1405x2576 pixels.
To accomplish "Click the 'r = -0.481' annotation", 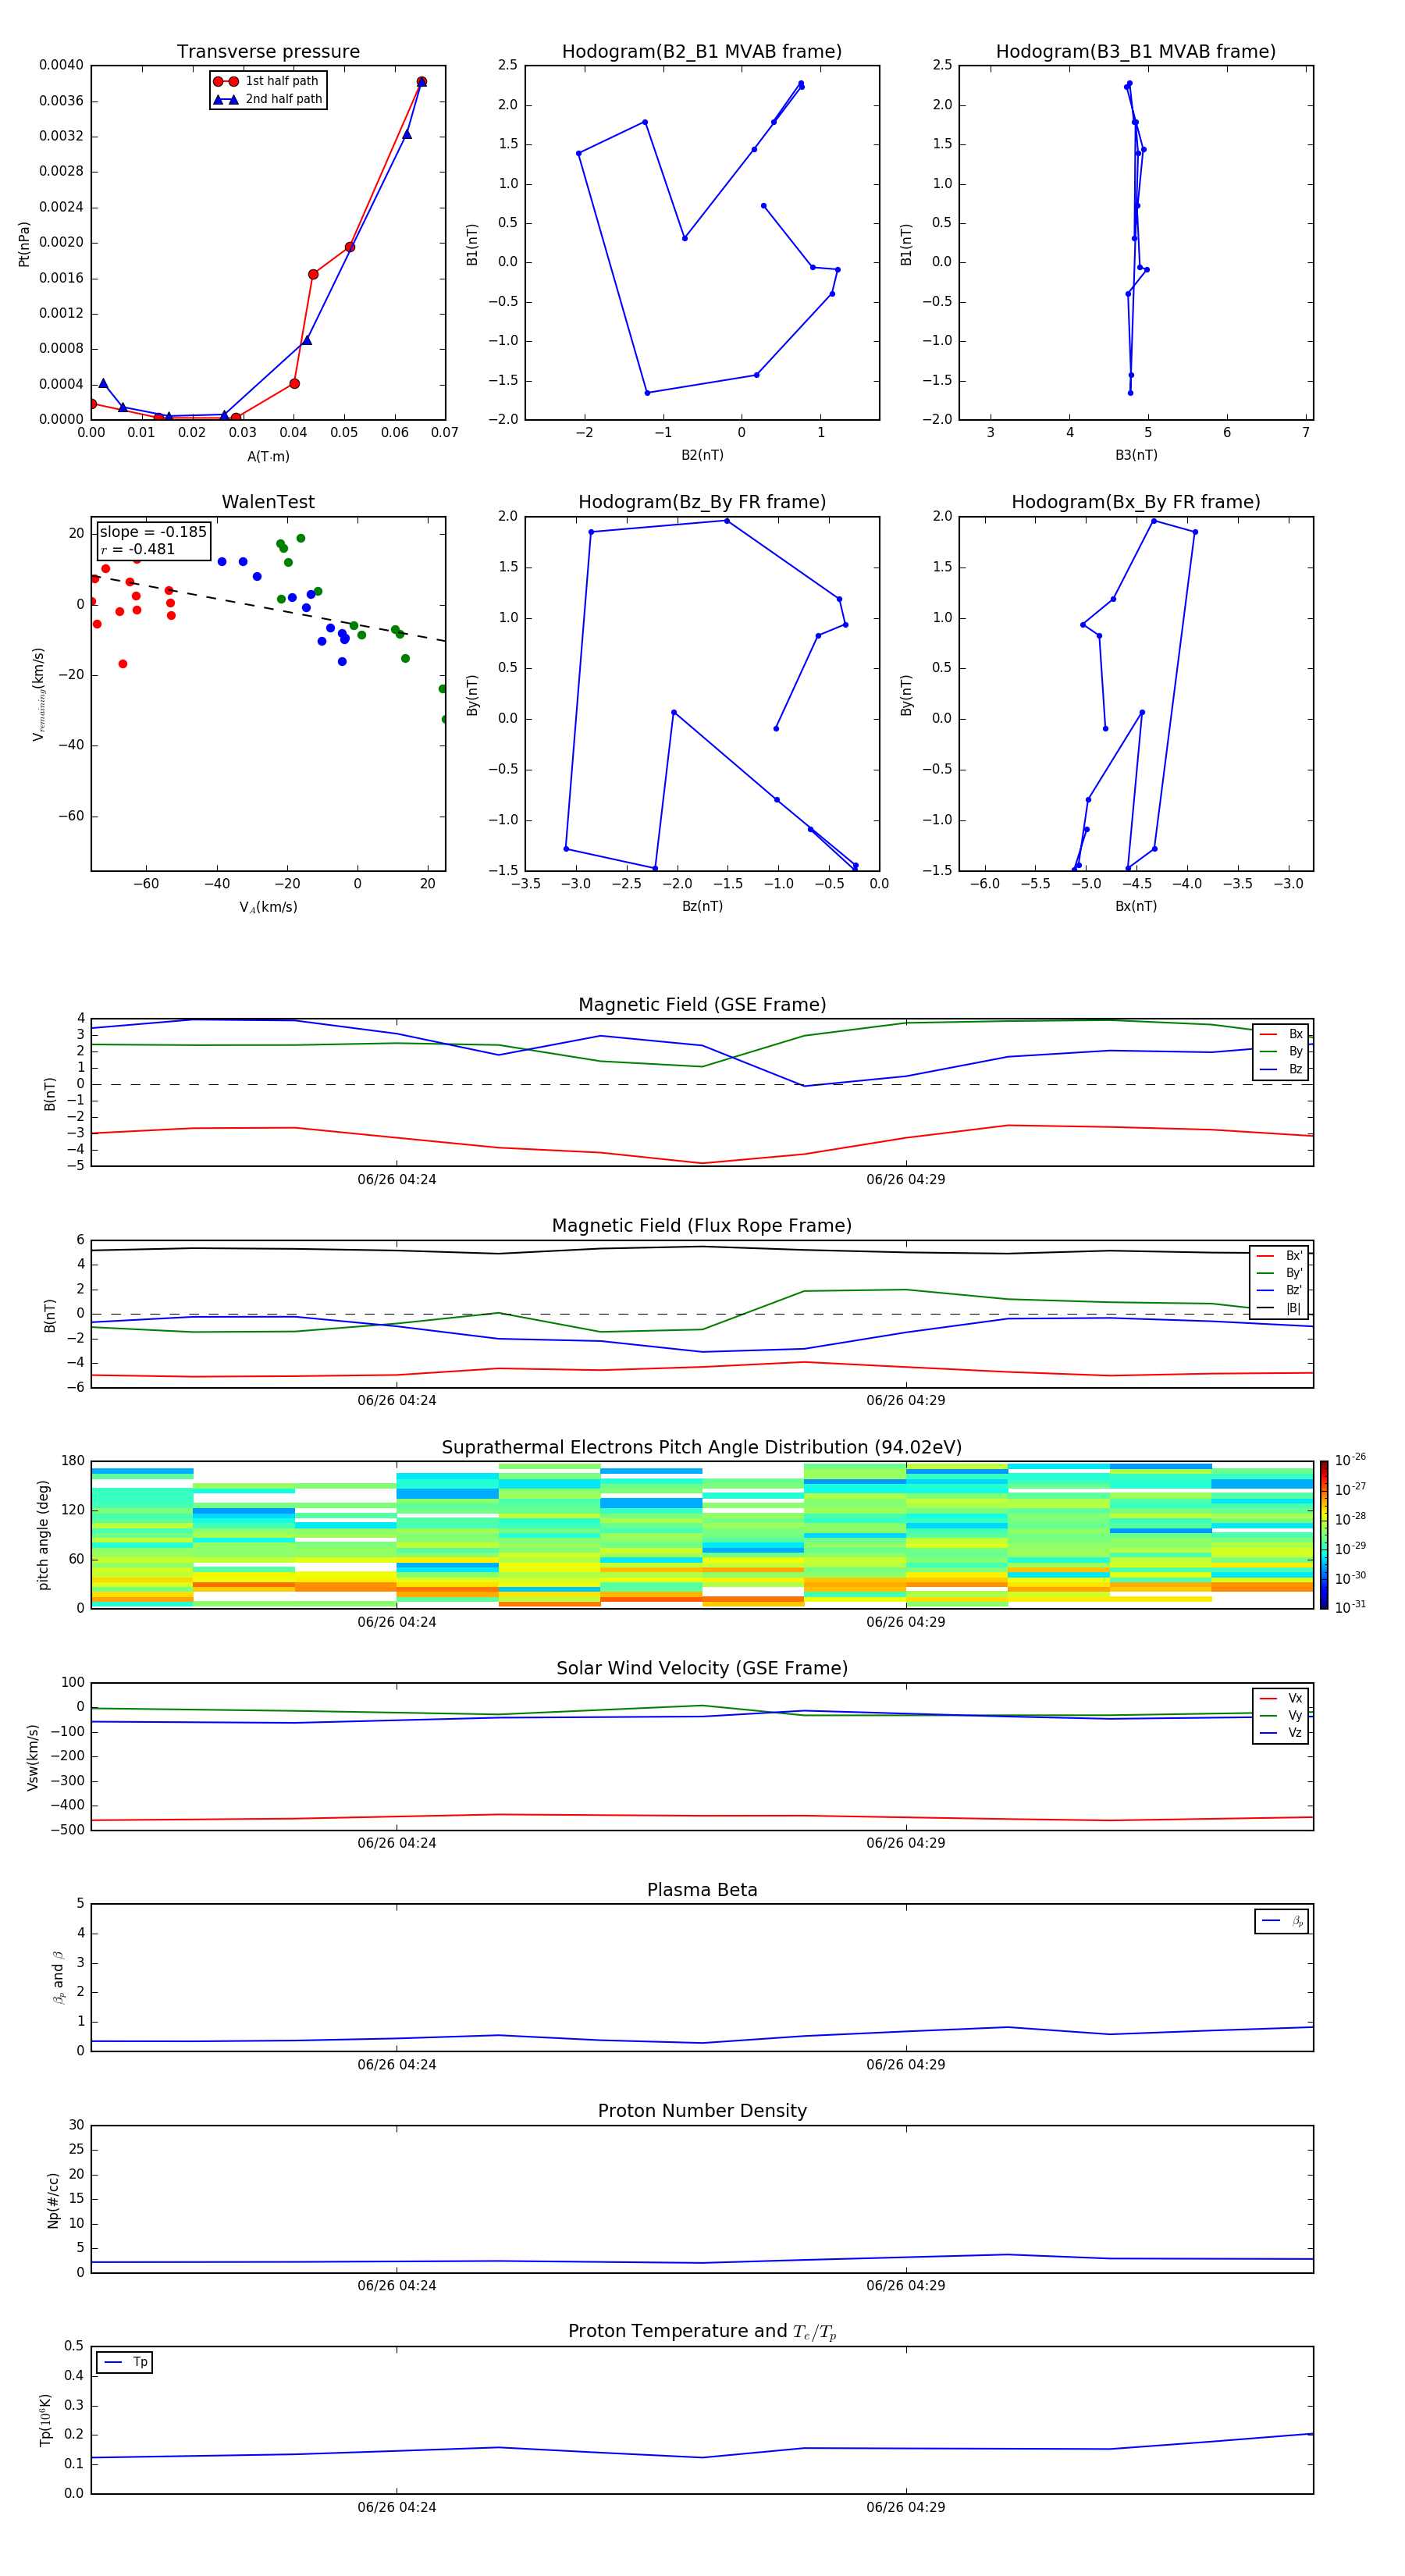I will [x=138, y=549].
